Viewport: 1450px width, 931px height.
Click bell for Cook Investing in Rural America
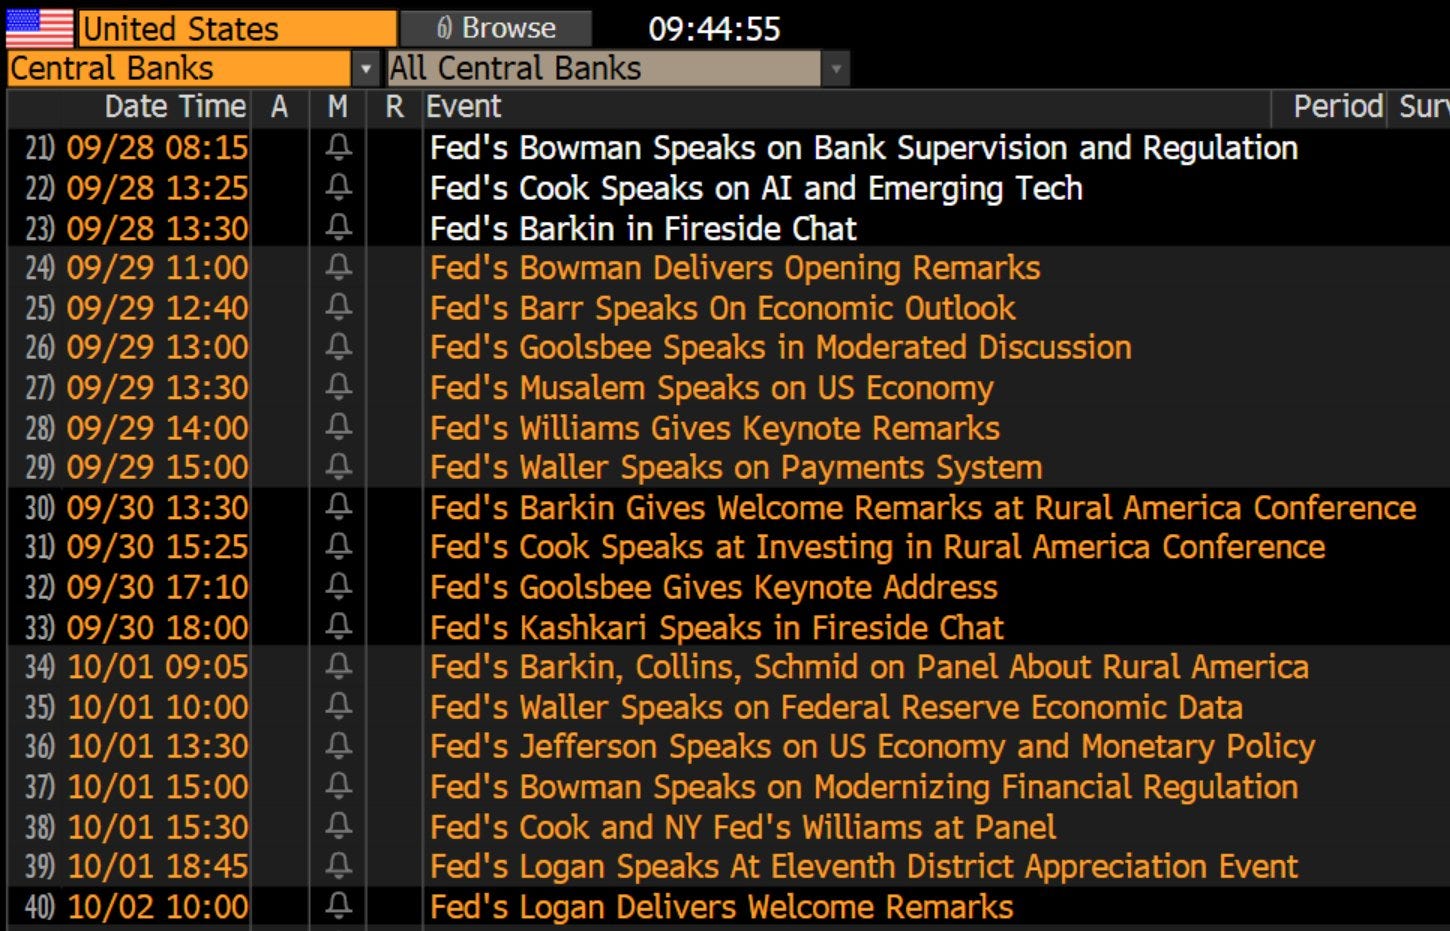[338, 547]
